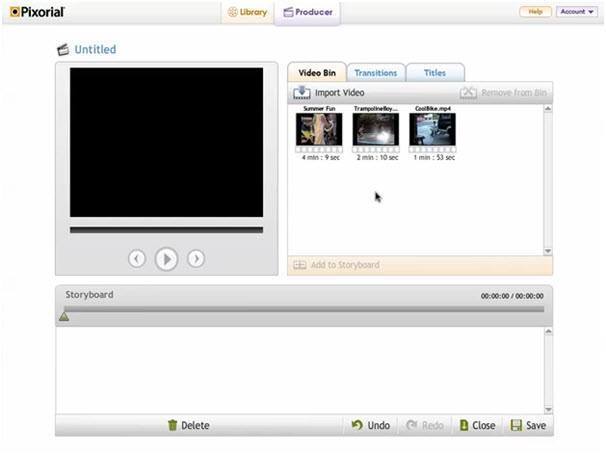Click the Import Video icon
The image size is (606, 455).
coord(301,93)
